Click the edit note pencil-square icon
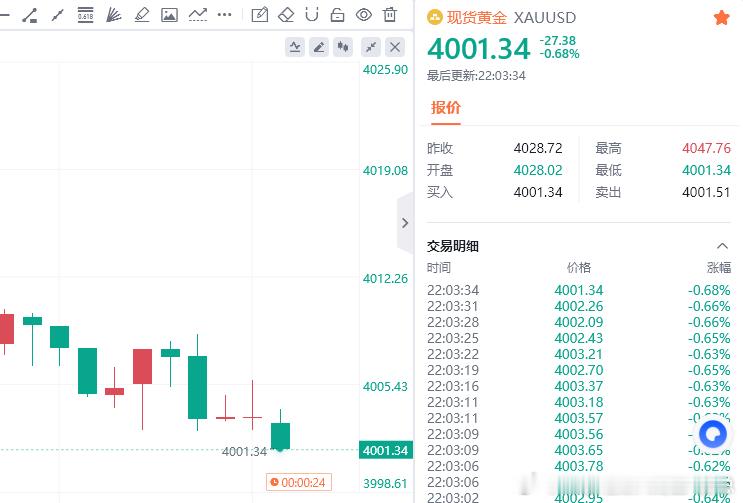Screen dimensions: 743x503 [x=259, y=15]
